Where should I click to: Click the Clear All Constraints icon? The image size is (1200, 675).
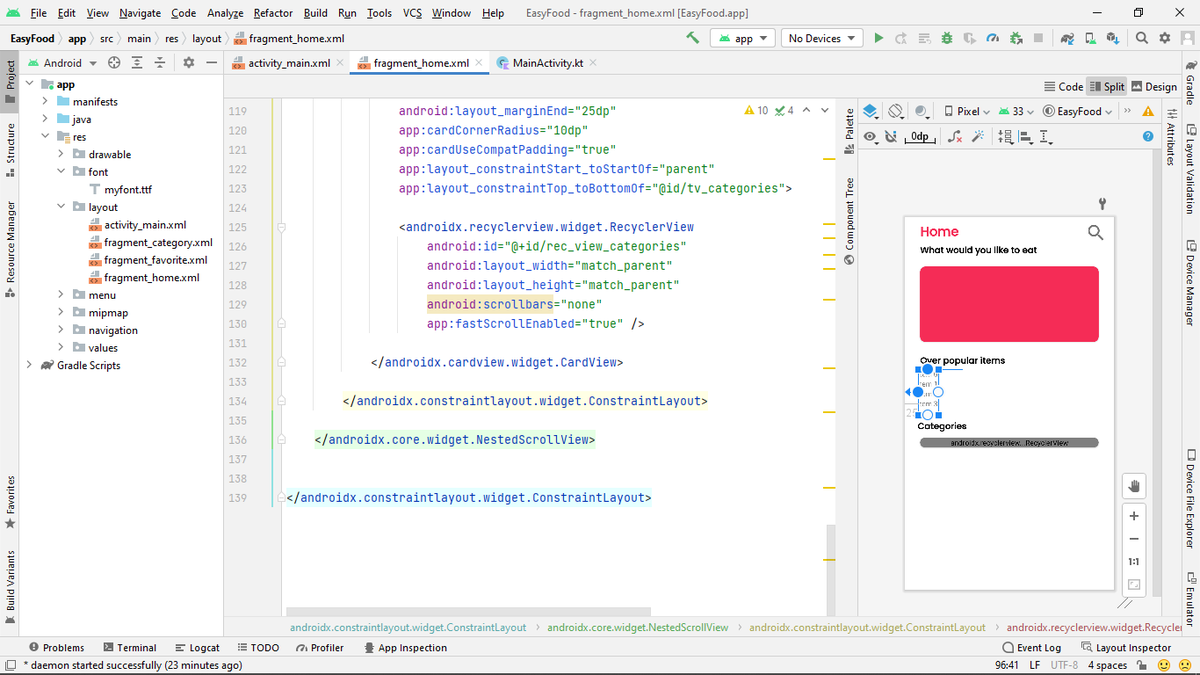pyautogui.click(x=957, y=137)
